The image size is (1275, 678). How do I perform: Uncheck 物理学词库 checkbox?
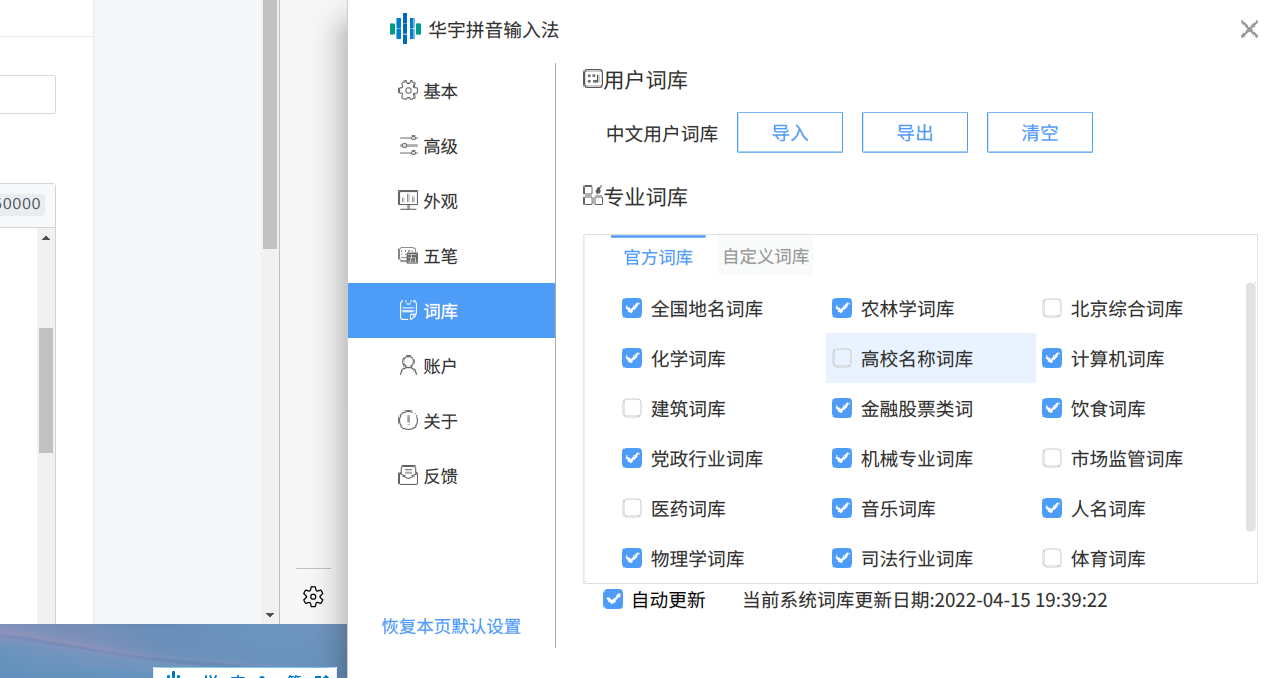point(632,558)
